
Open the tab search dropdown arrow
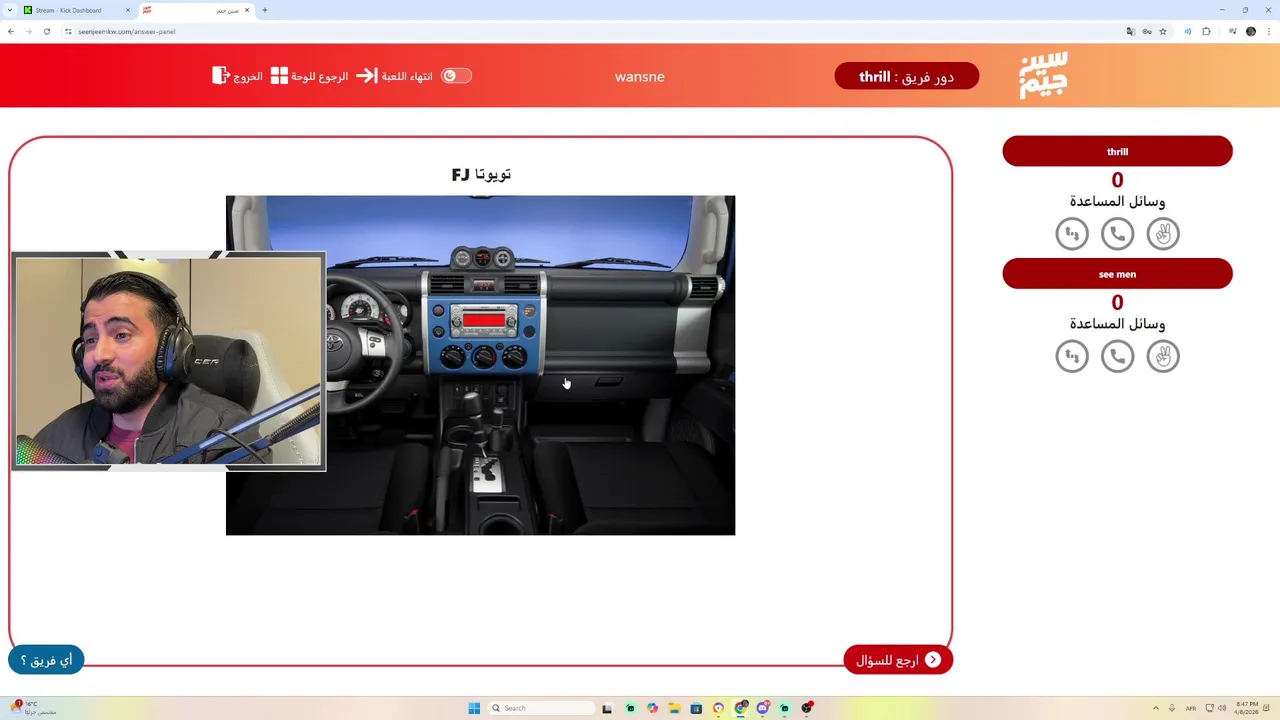click(10, 10)
